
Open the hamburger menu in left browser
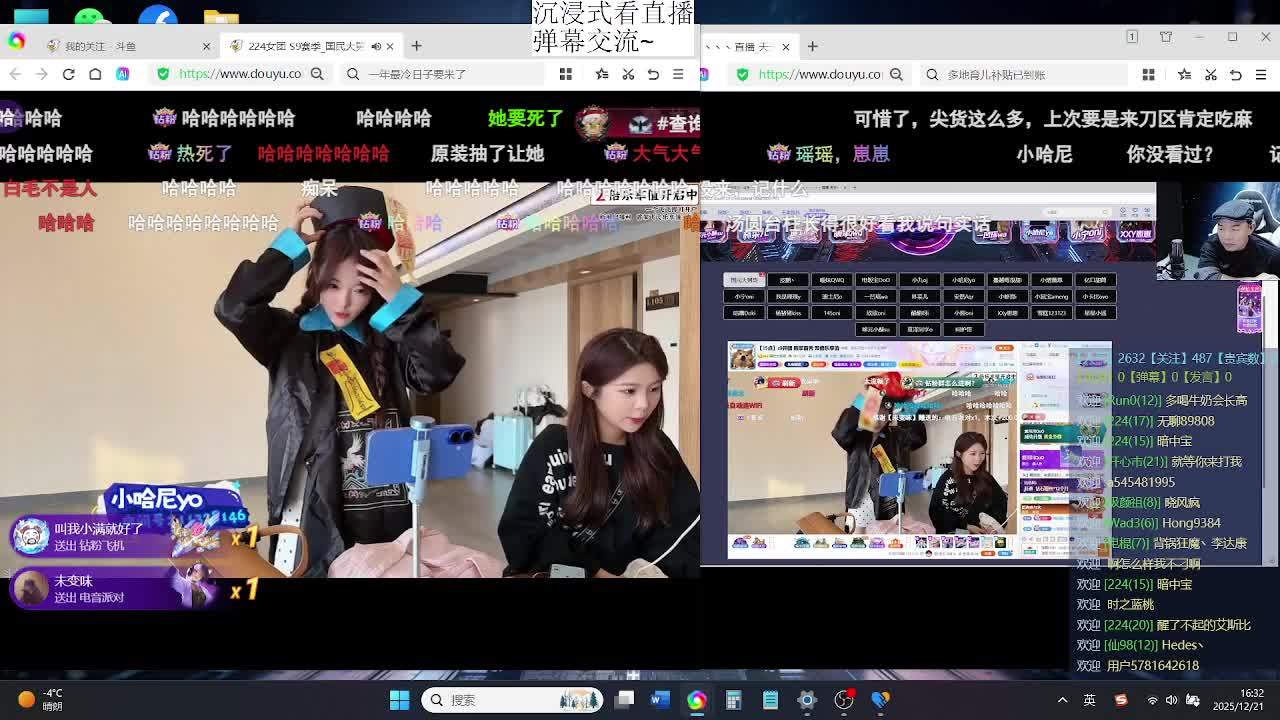pos(678,74)
